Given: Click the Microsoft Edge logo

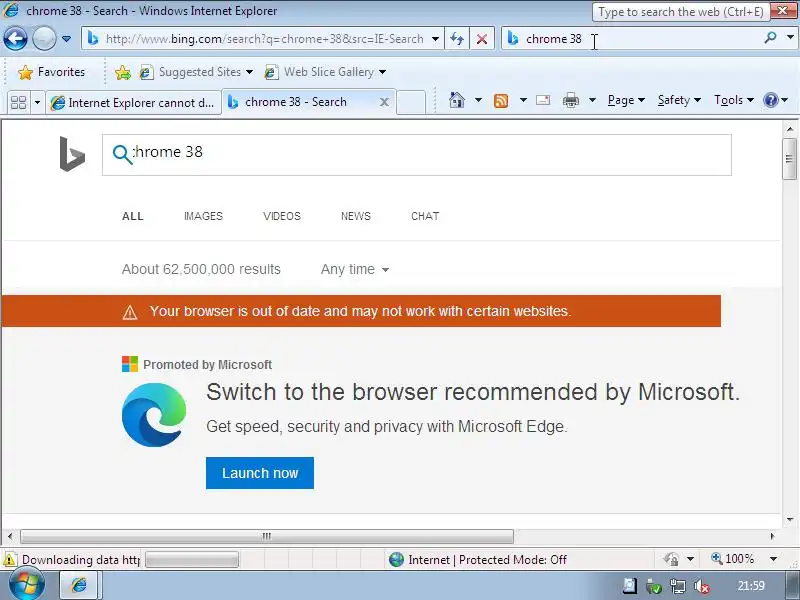Looking at the screenshot, I should pos(154,415).
